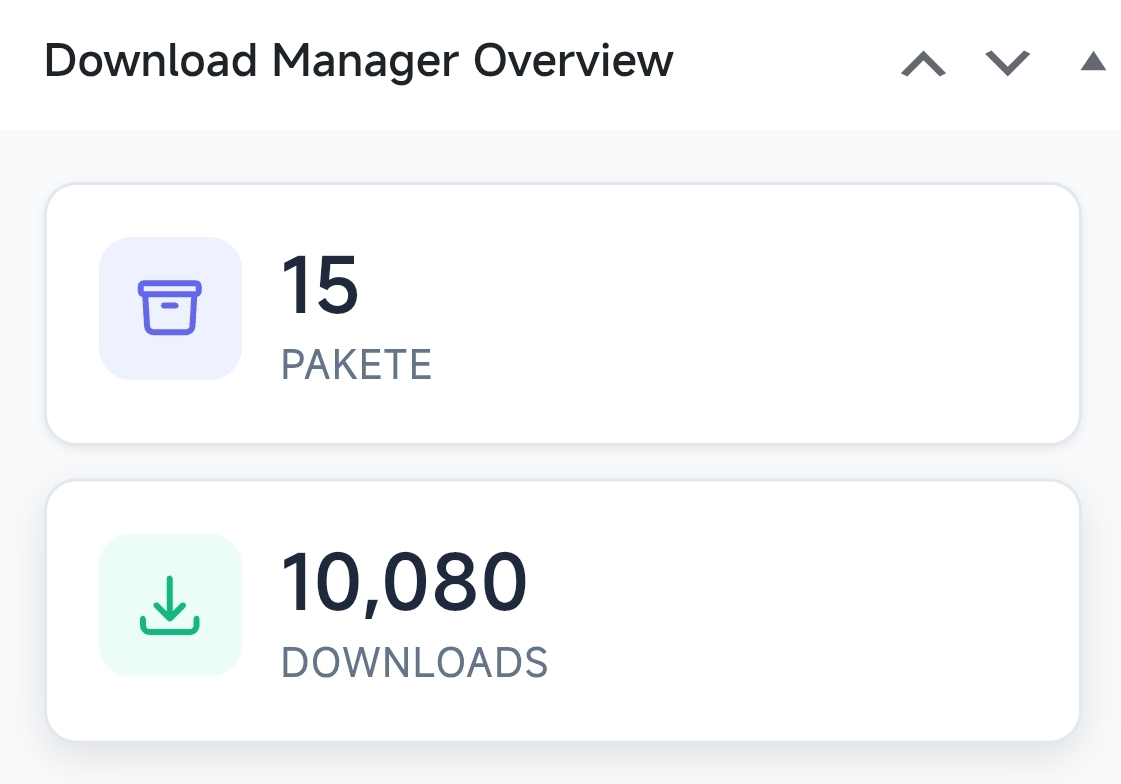Collapse the Download Manager Overview panel triangle

pos(1093,61)
